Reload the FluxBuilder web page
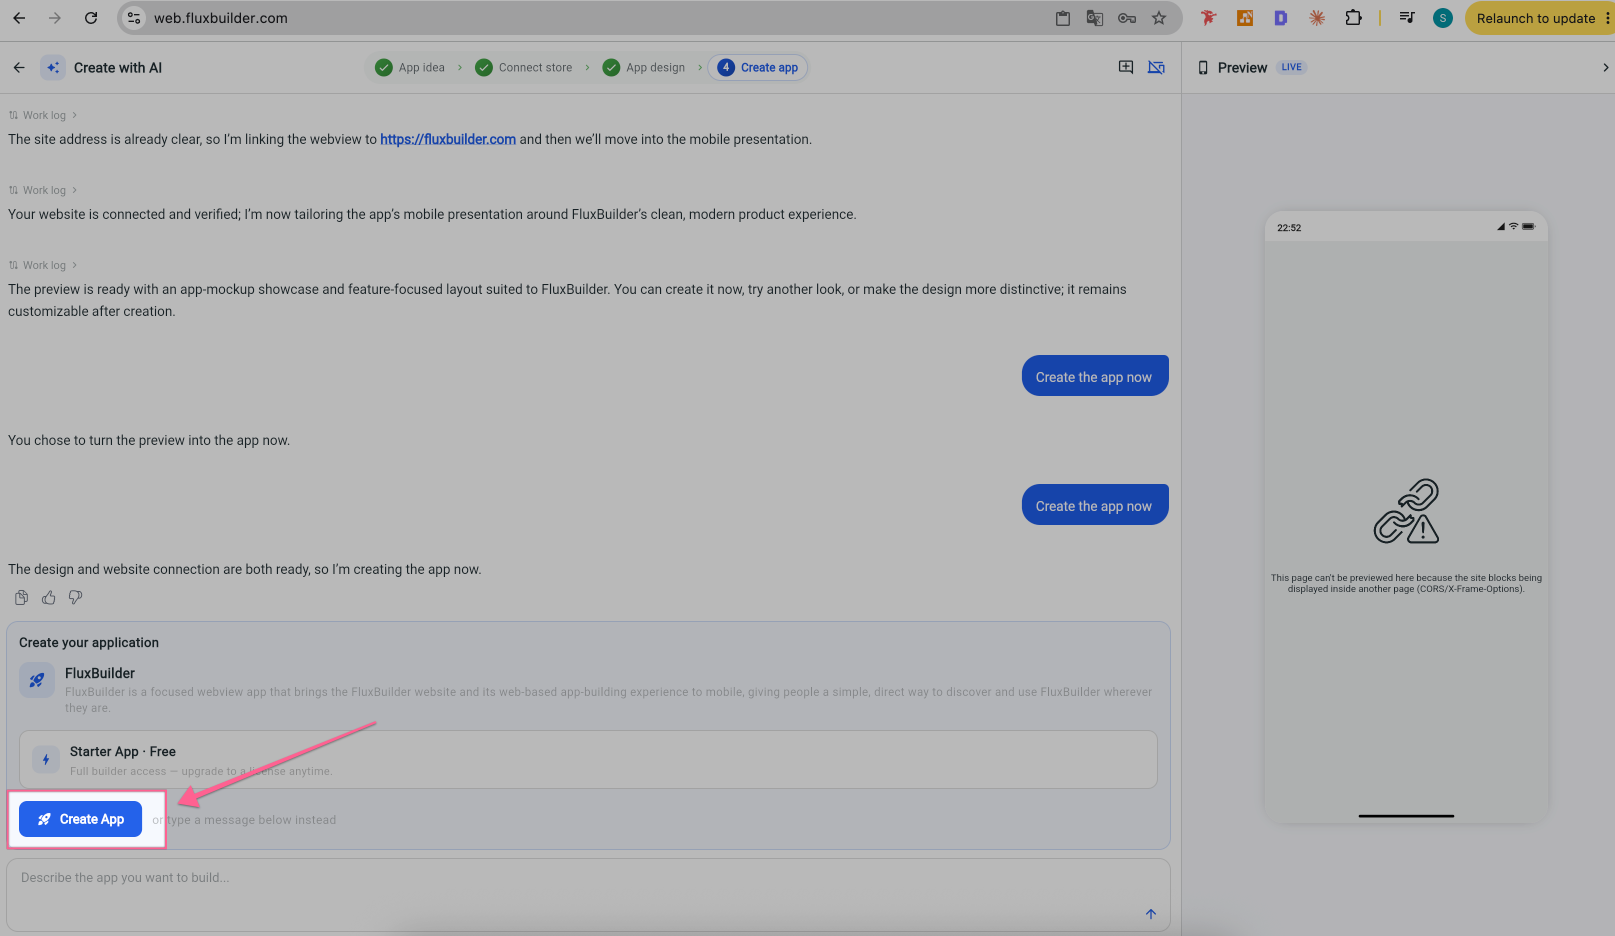This screenshot has width=1615, height=936. click(91, 18)
